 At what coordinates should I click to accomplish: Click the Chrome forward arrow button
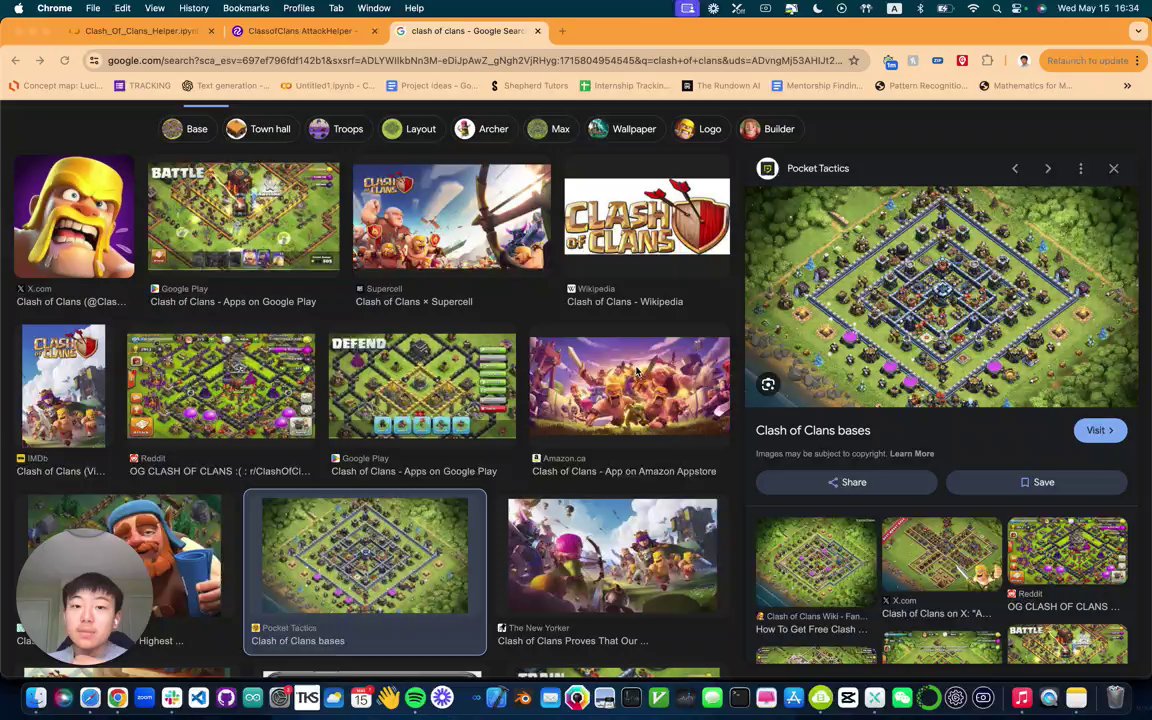[x=40, y=61]
